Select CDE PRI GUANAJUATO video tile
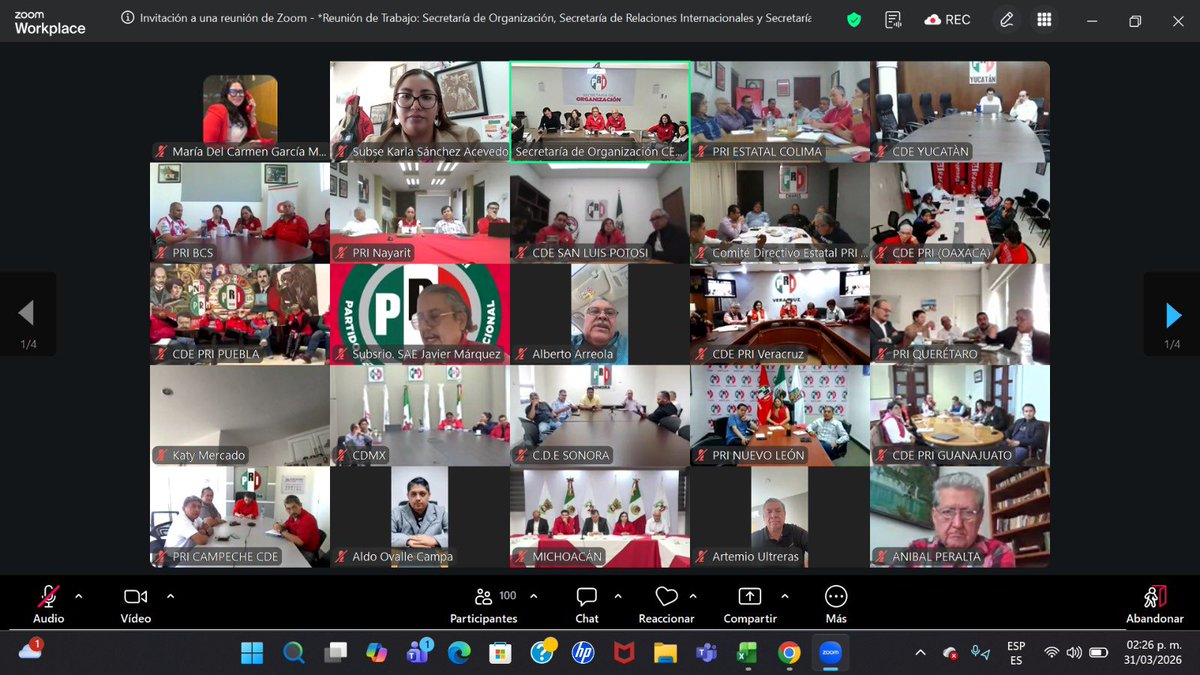This screenshot has height=675, width=1200. click(x=960, y=415)
